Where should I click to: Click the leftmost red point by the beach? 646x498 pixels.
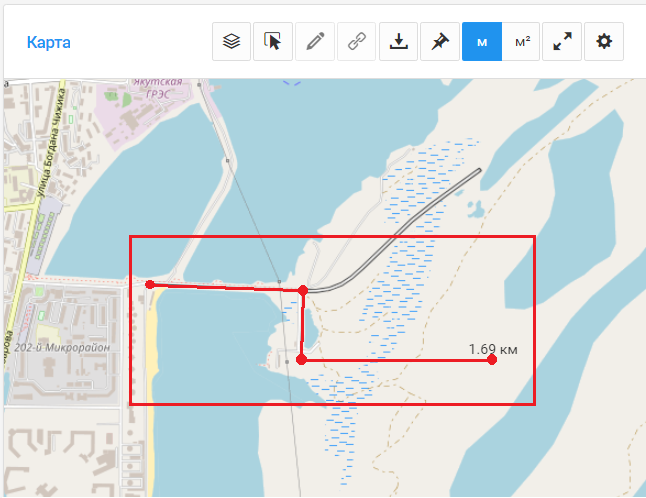[x=150, y=285]
